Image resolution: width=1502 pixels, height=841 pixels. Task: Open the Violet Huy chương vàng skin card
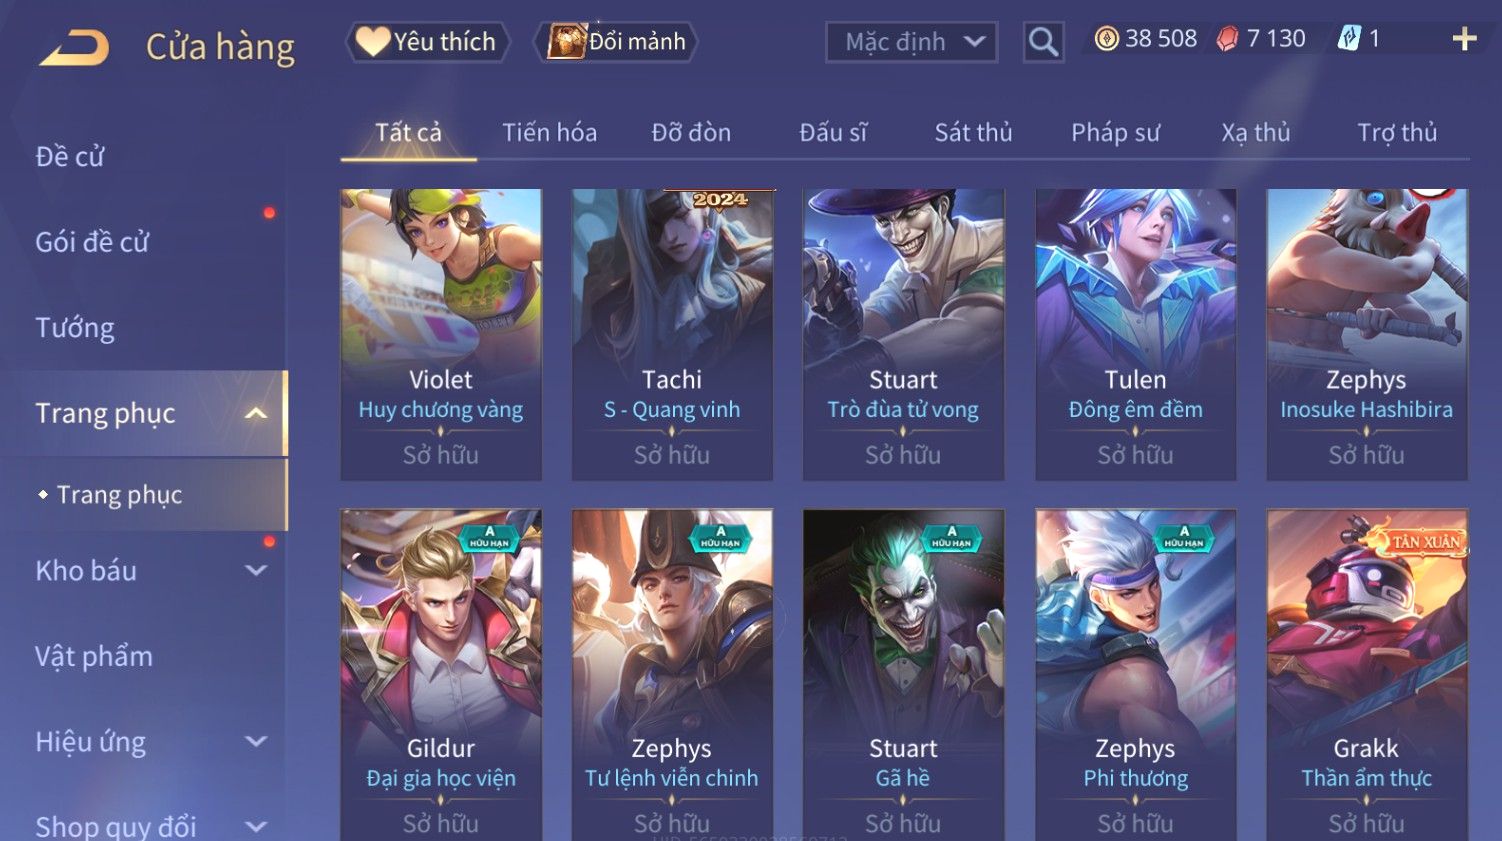pos(441,334)
